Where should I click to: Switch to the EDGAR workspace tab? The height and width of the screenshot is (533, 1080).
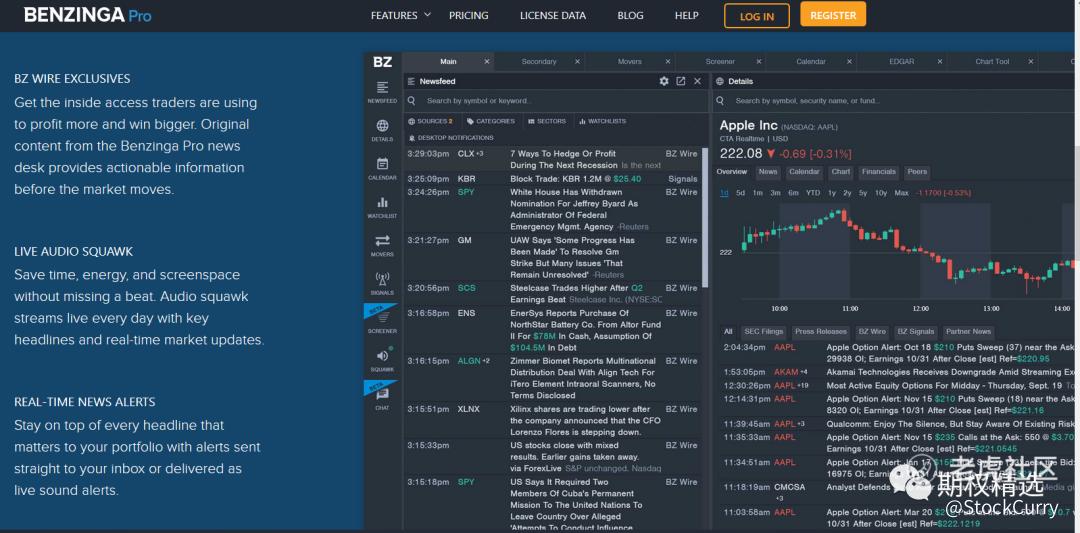click(901, 61)
